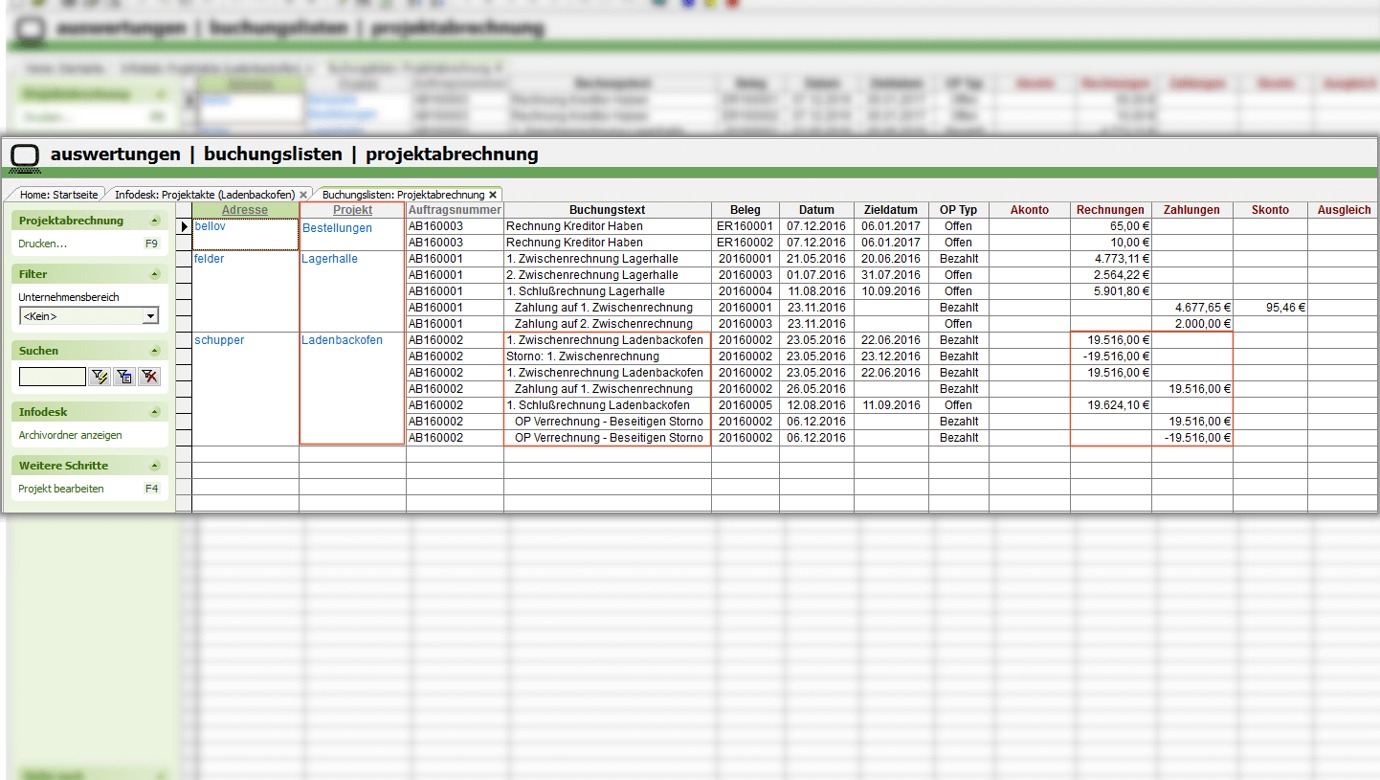Collapse the Weitere Schritte panel
Screen dimensions: 1380x780
coord(155,466)
